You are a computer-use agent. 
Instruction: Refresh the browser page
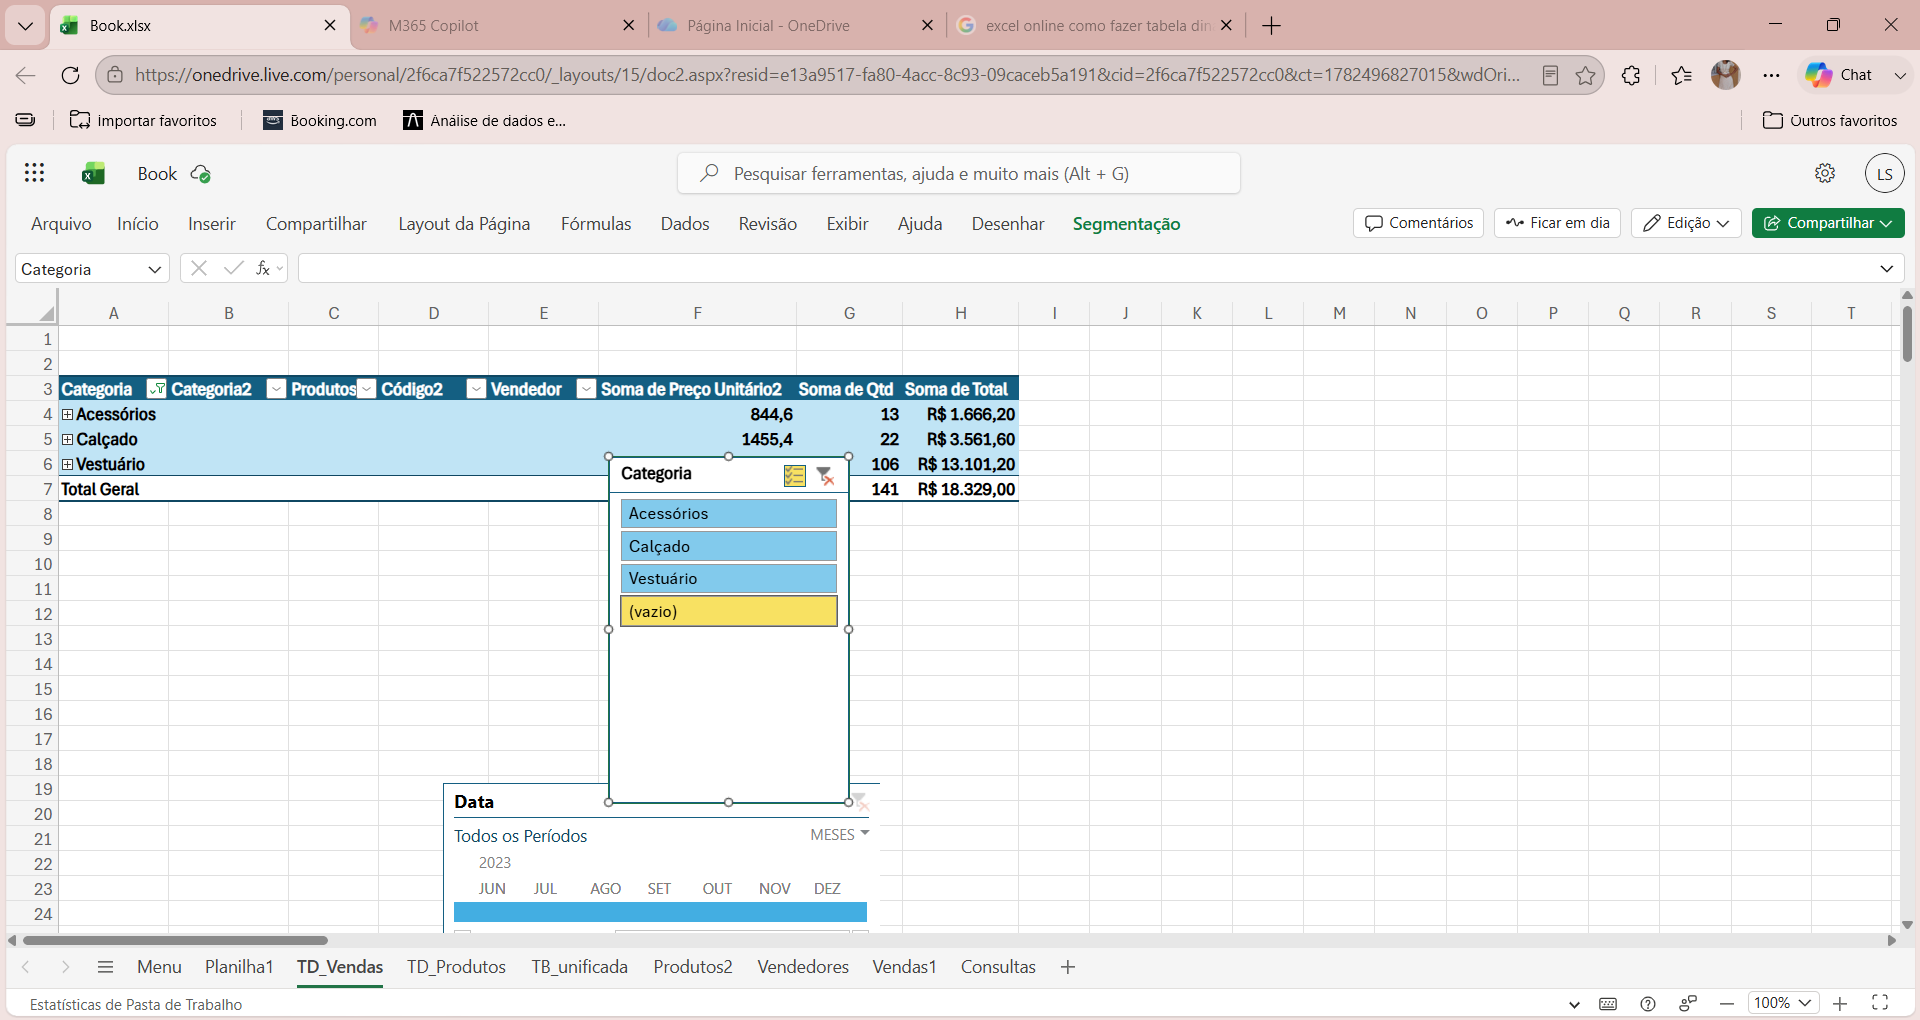[70, 75]
